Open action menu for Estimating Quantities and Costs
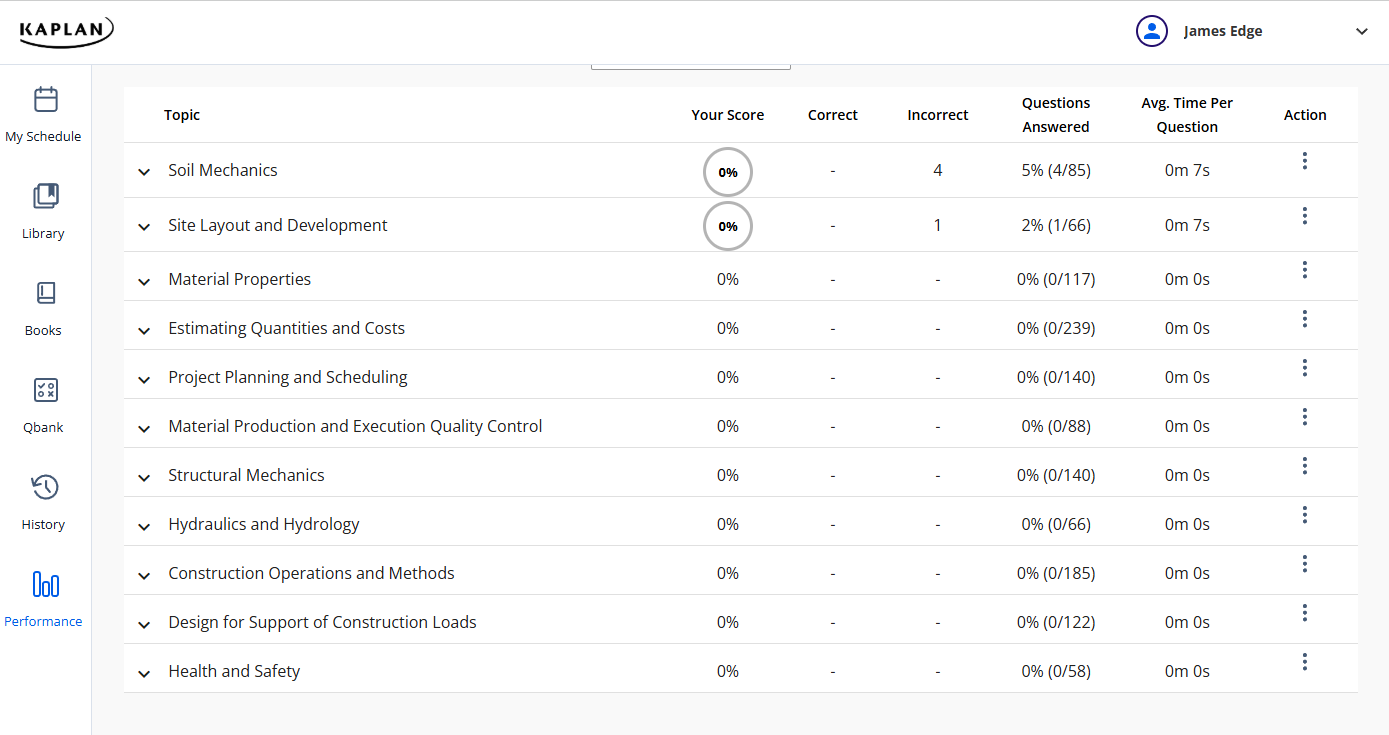Image resolution: width=1389 pixels, height=735 pixels. tap(1305, 319)
